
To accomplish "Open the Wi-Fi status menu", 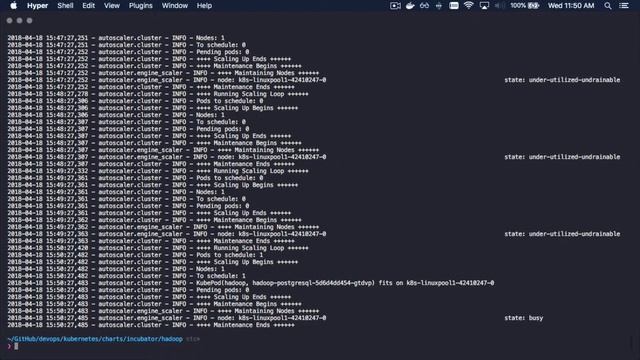I will tap(469, 6).
